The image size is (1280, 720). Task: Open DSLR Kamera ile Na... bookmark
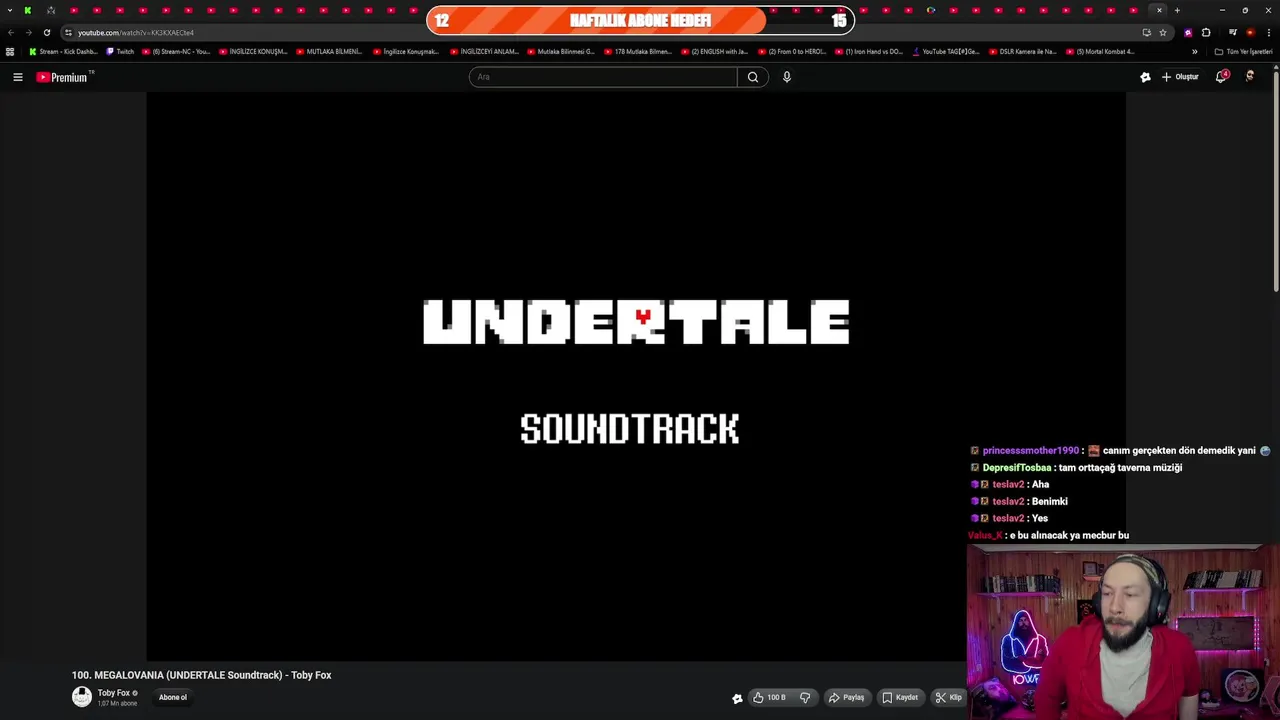point(1022,51)
